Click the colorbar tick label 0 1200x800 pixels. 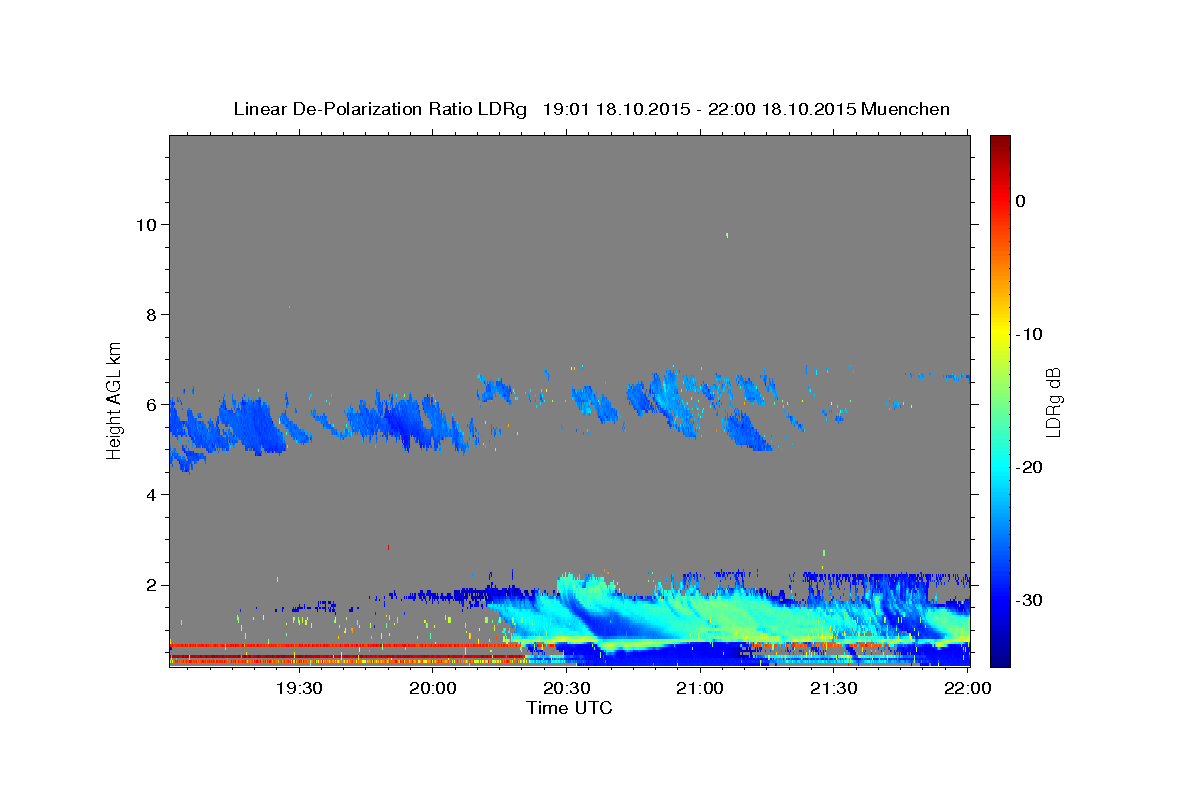coord(1020,201)
